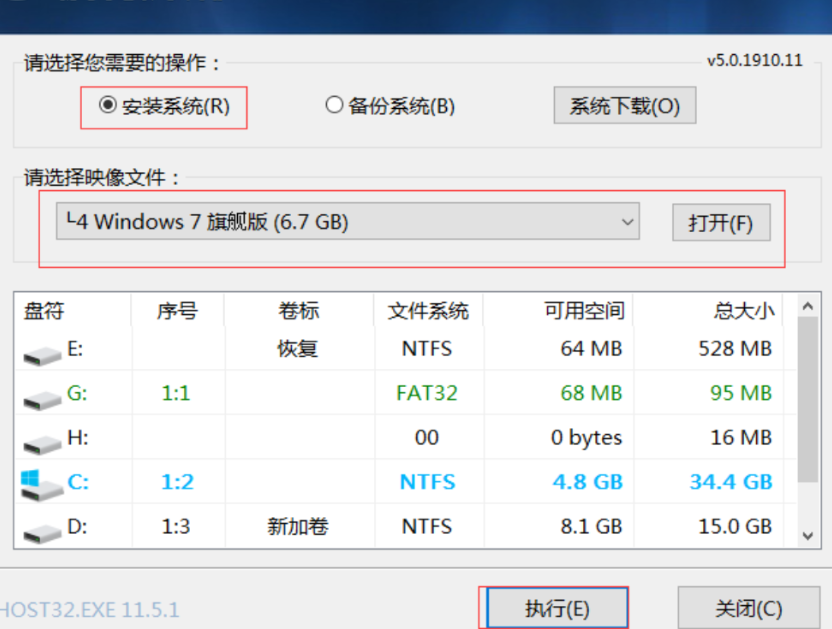
Task: Click the 打开(F) button
Action: [x=720, y=222]
